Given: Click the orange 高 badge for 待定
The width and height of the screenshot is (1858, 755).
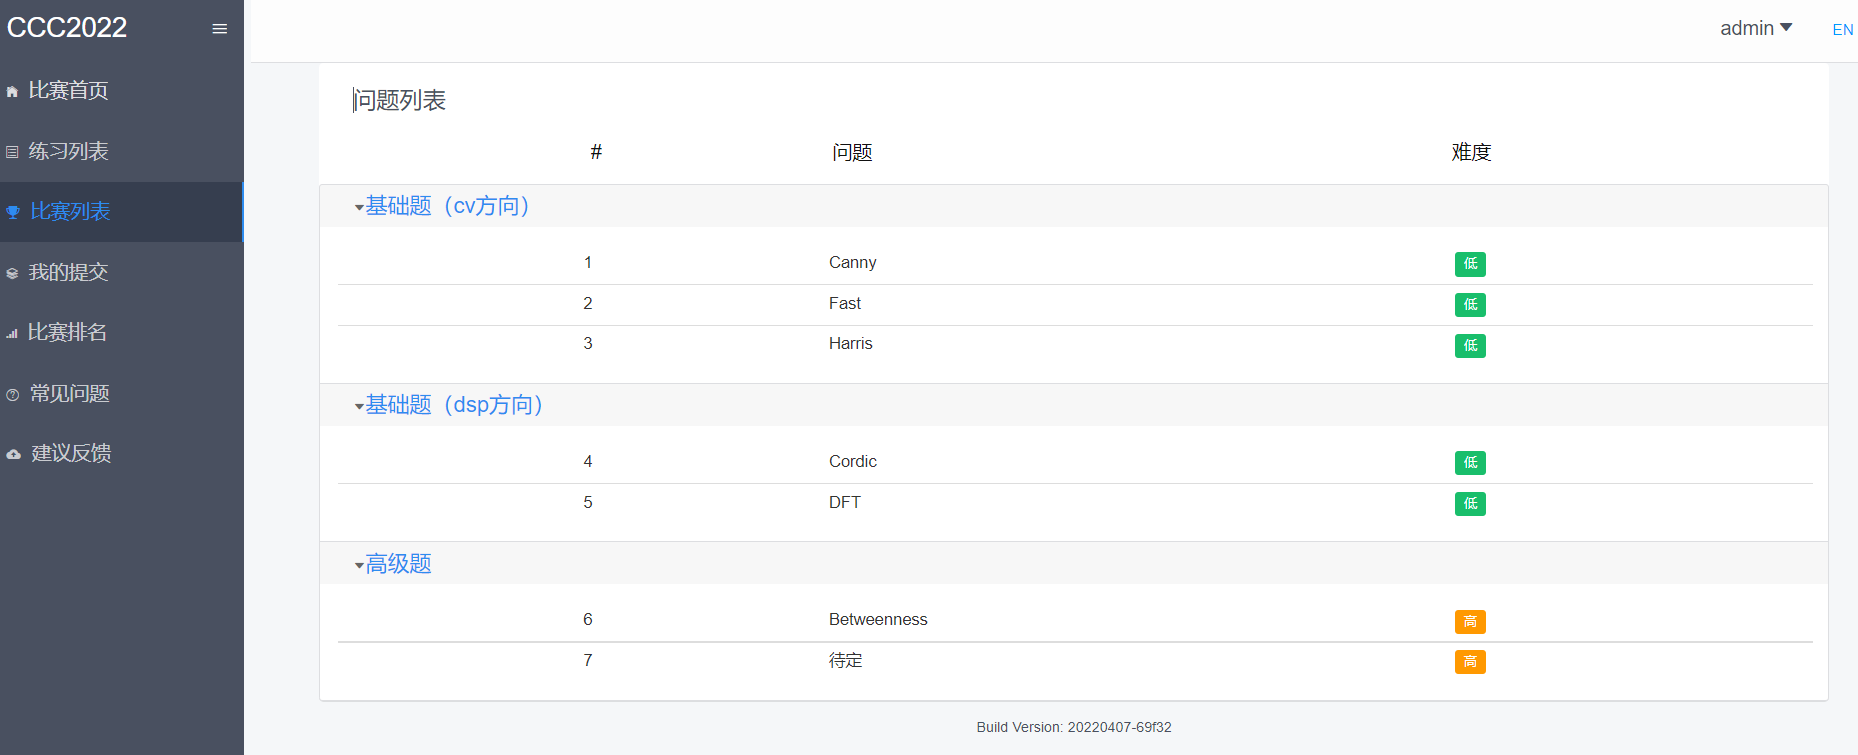Looking at the screenshot, I should coord(1469,661).
